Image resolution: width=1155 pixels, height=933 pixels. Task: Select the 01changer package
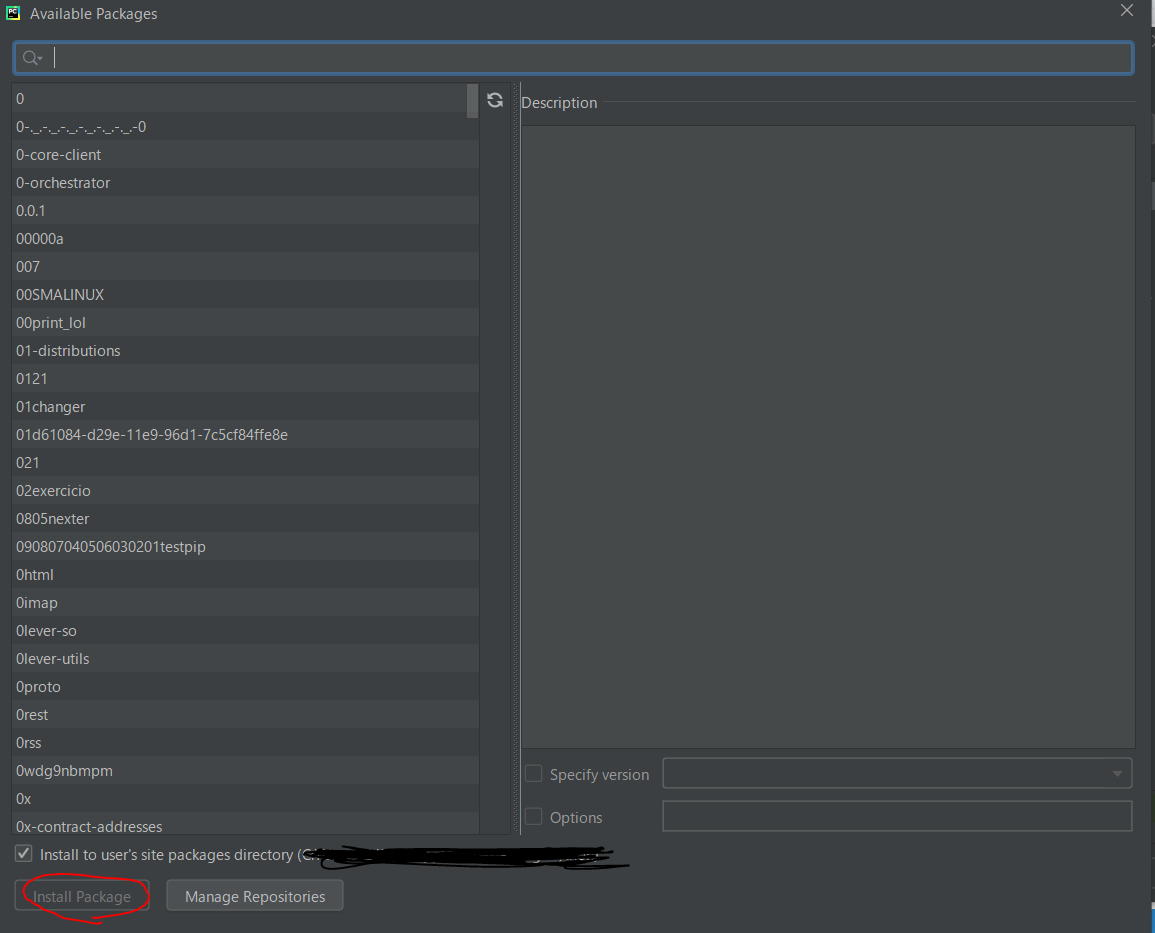click(245, 406)
